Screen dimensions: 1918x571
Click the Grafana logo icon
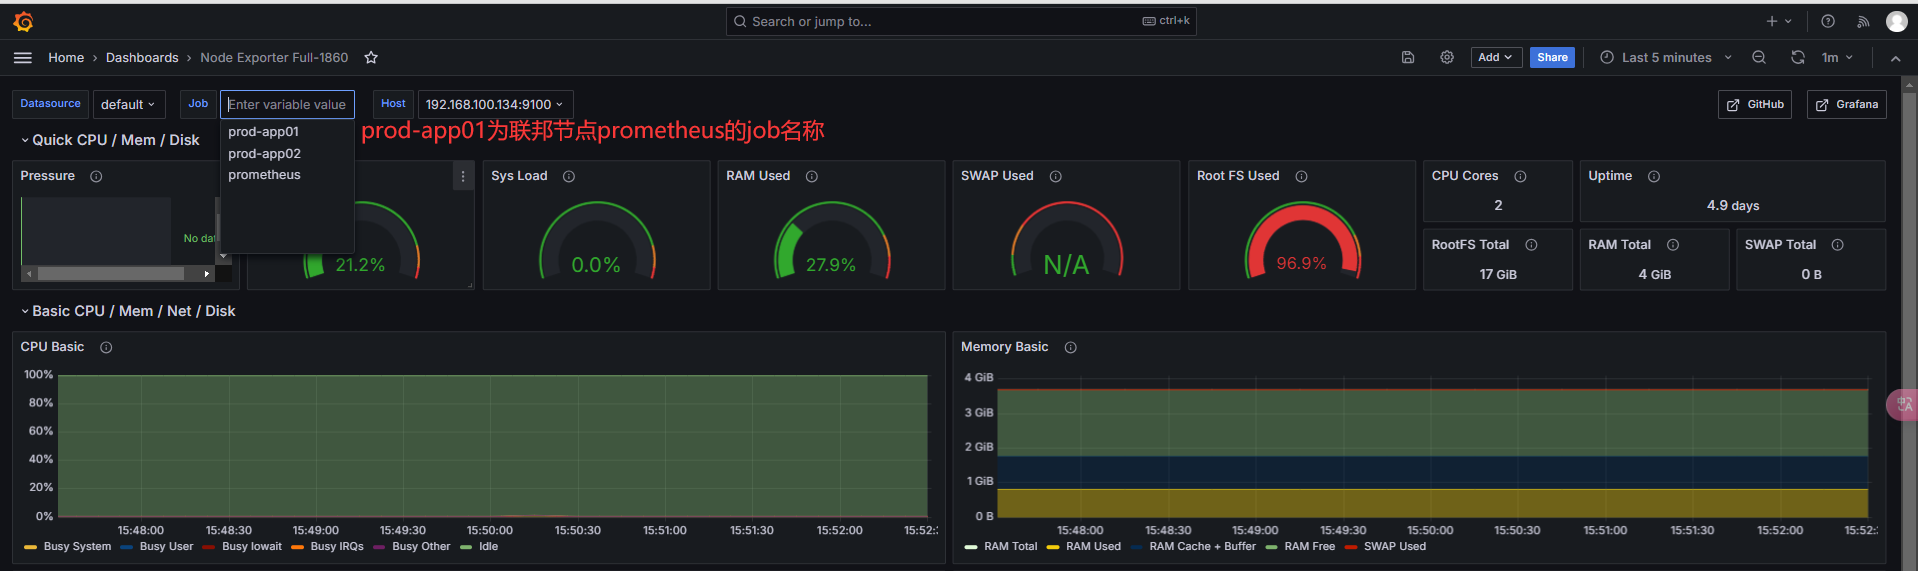(23, 21)
